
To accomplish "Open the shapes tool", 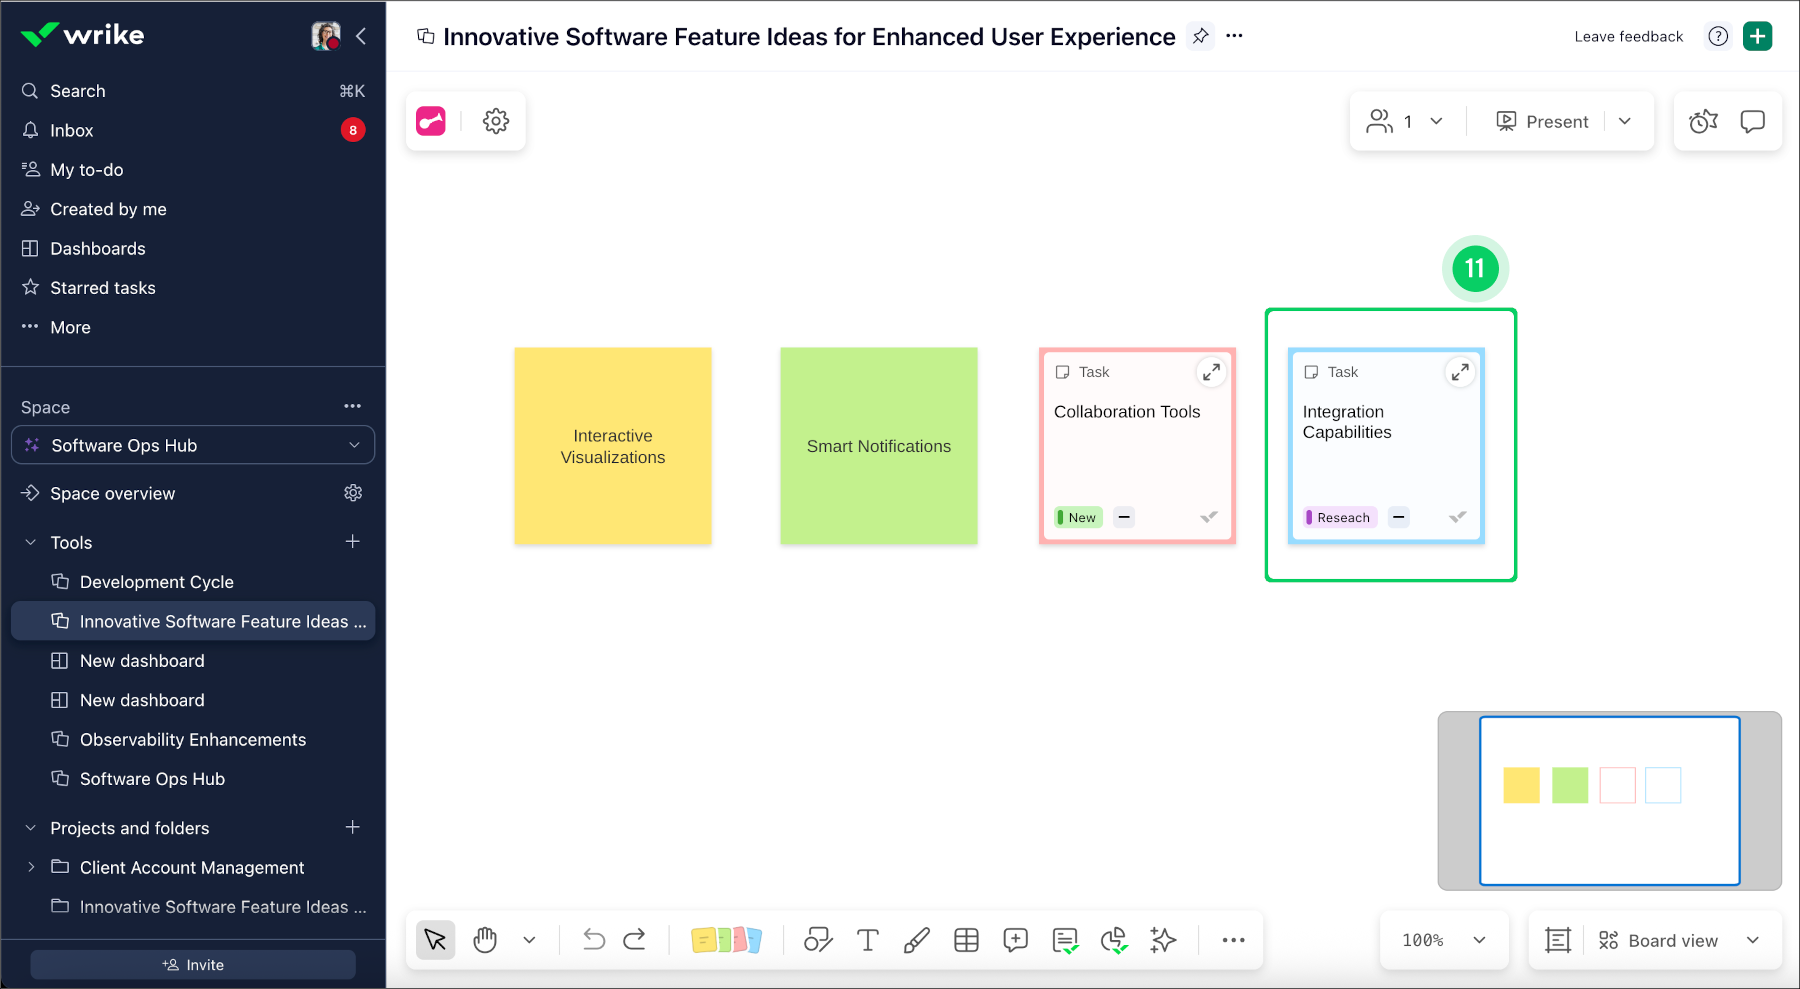I will click(818, 940).
